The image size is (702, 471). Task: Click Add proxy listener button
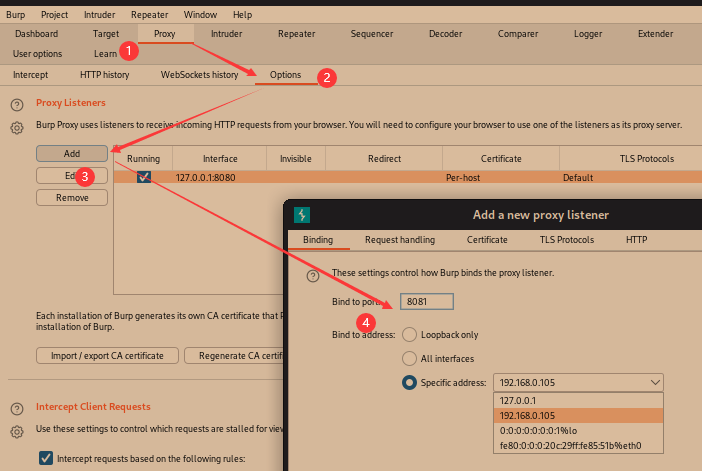(x=72, y=154)
